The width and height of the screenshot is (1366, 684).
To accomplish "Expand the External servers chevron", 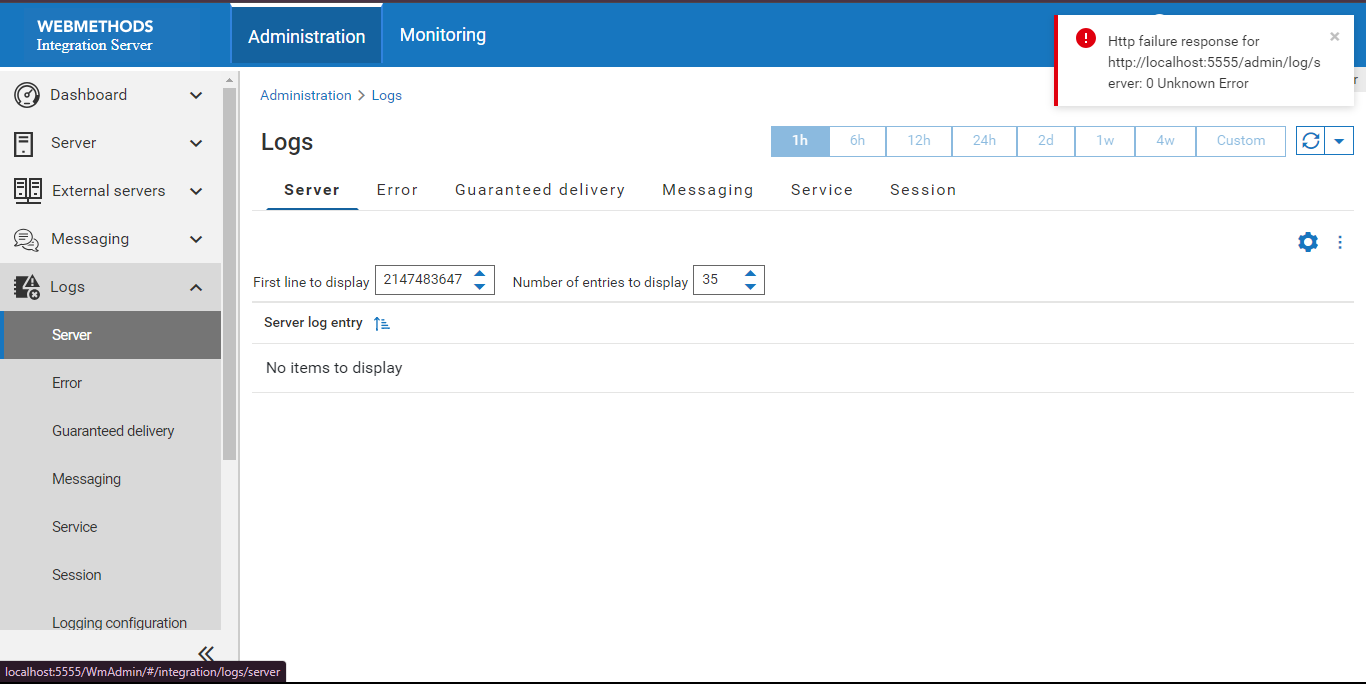I will [196, 191].
